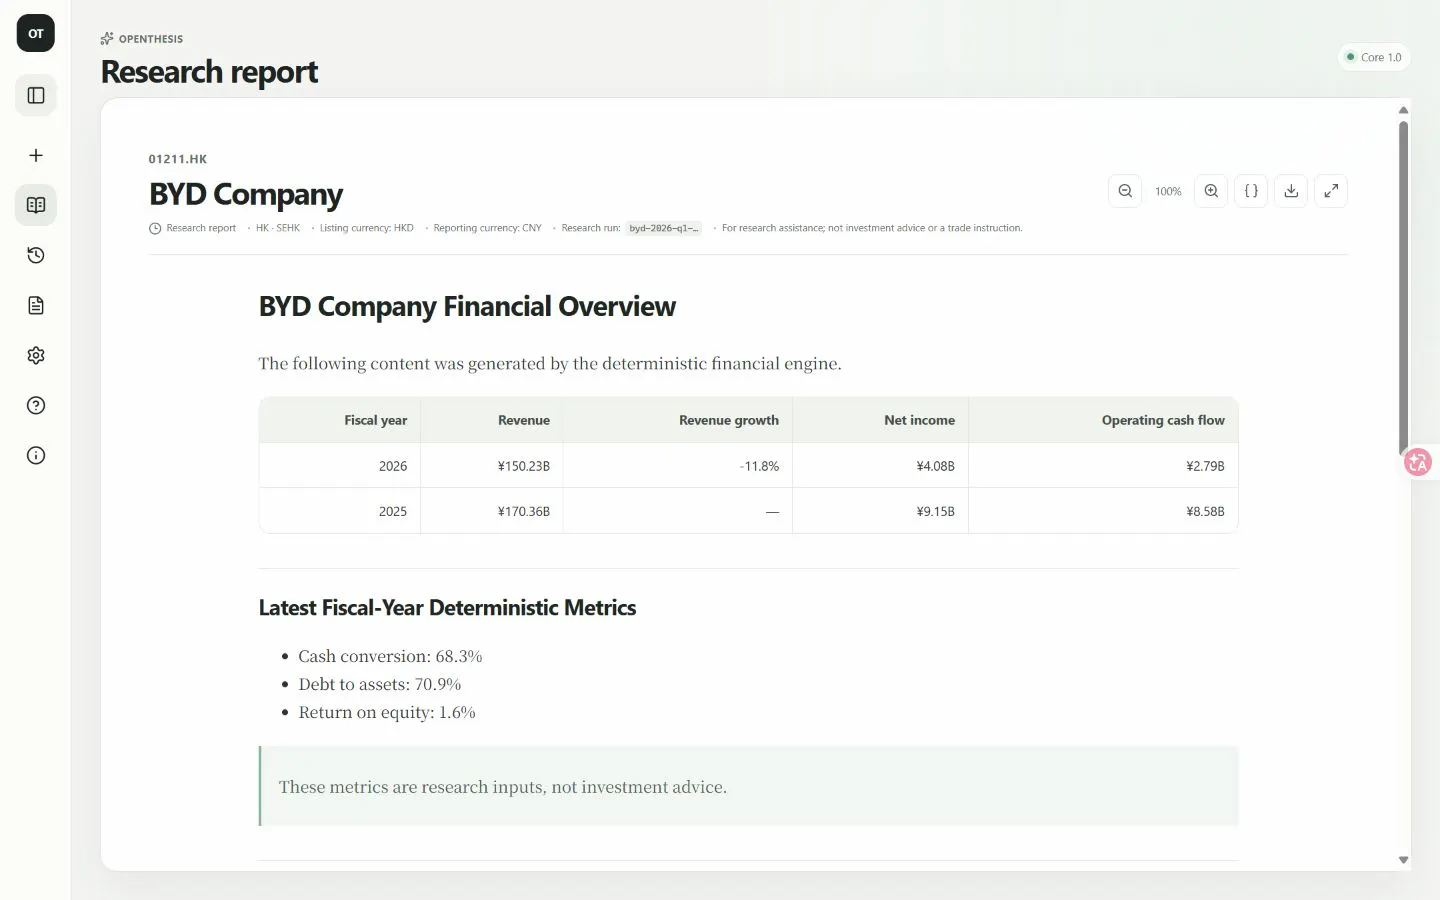
Task: Open settings with the gear icon
Action: (36, 355)
